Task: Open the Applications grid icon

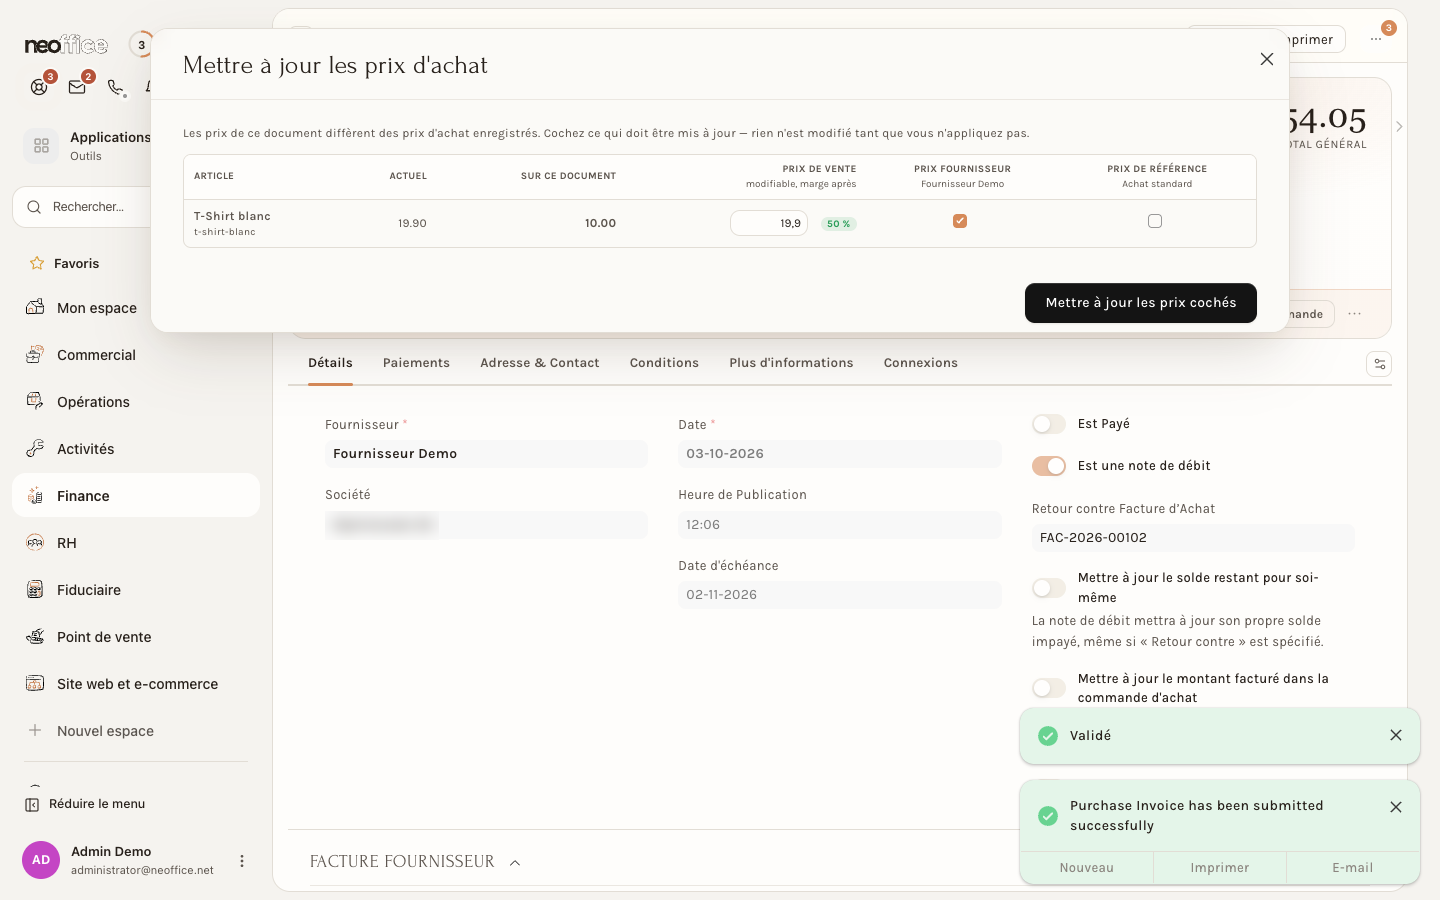Action: pos(41,146)
